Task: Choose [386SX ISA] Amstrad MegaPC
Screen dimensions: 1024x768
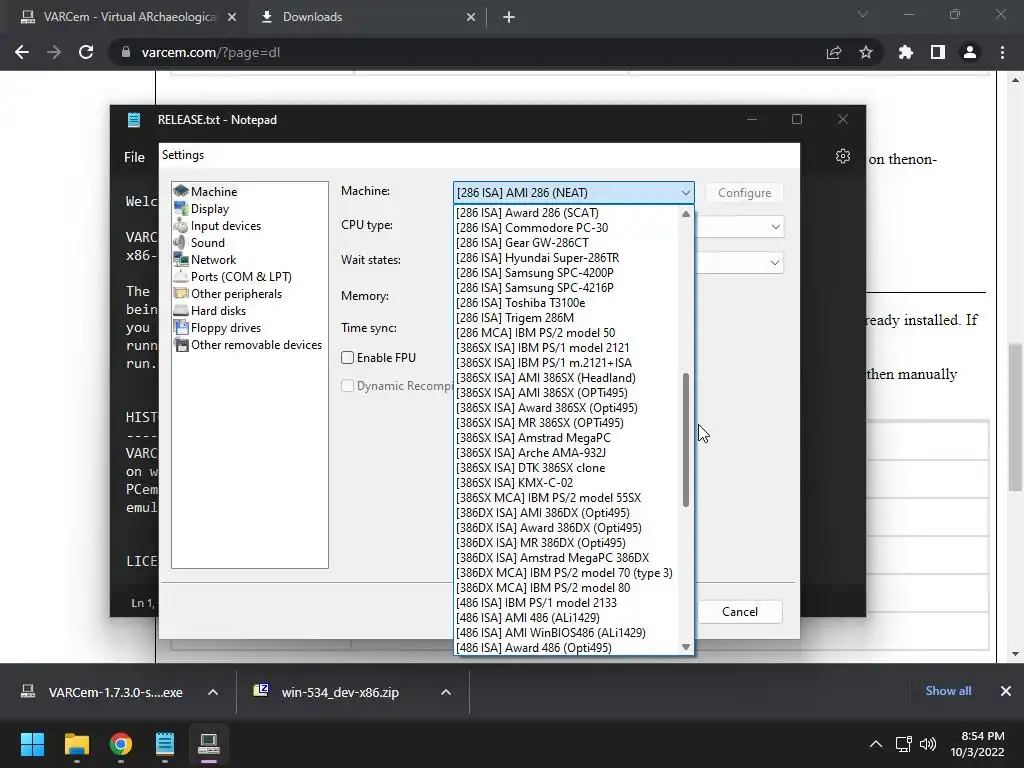Action: coord(567,438)
